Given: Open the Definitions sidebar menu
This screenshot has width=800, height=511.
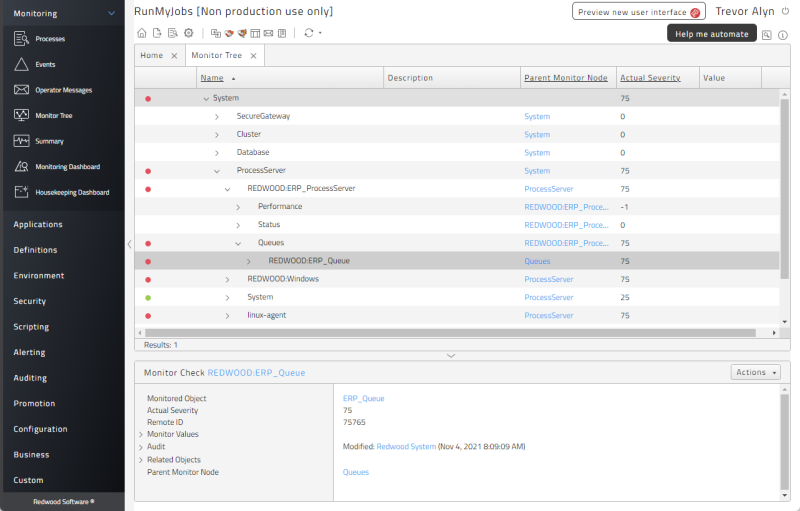Looking at the screenshot, I should coord(35,250).
